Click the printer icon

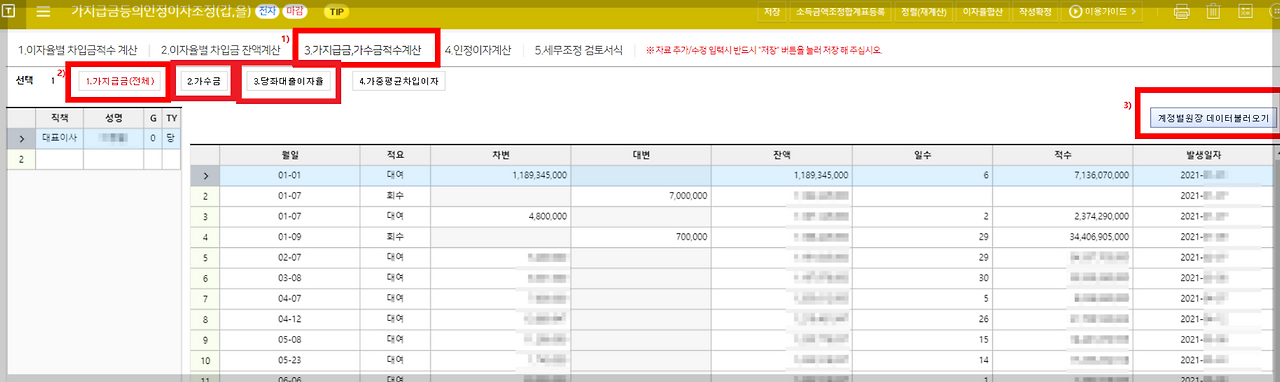1181,12
